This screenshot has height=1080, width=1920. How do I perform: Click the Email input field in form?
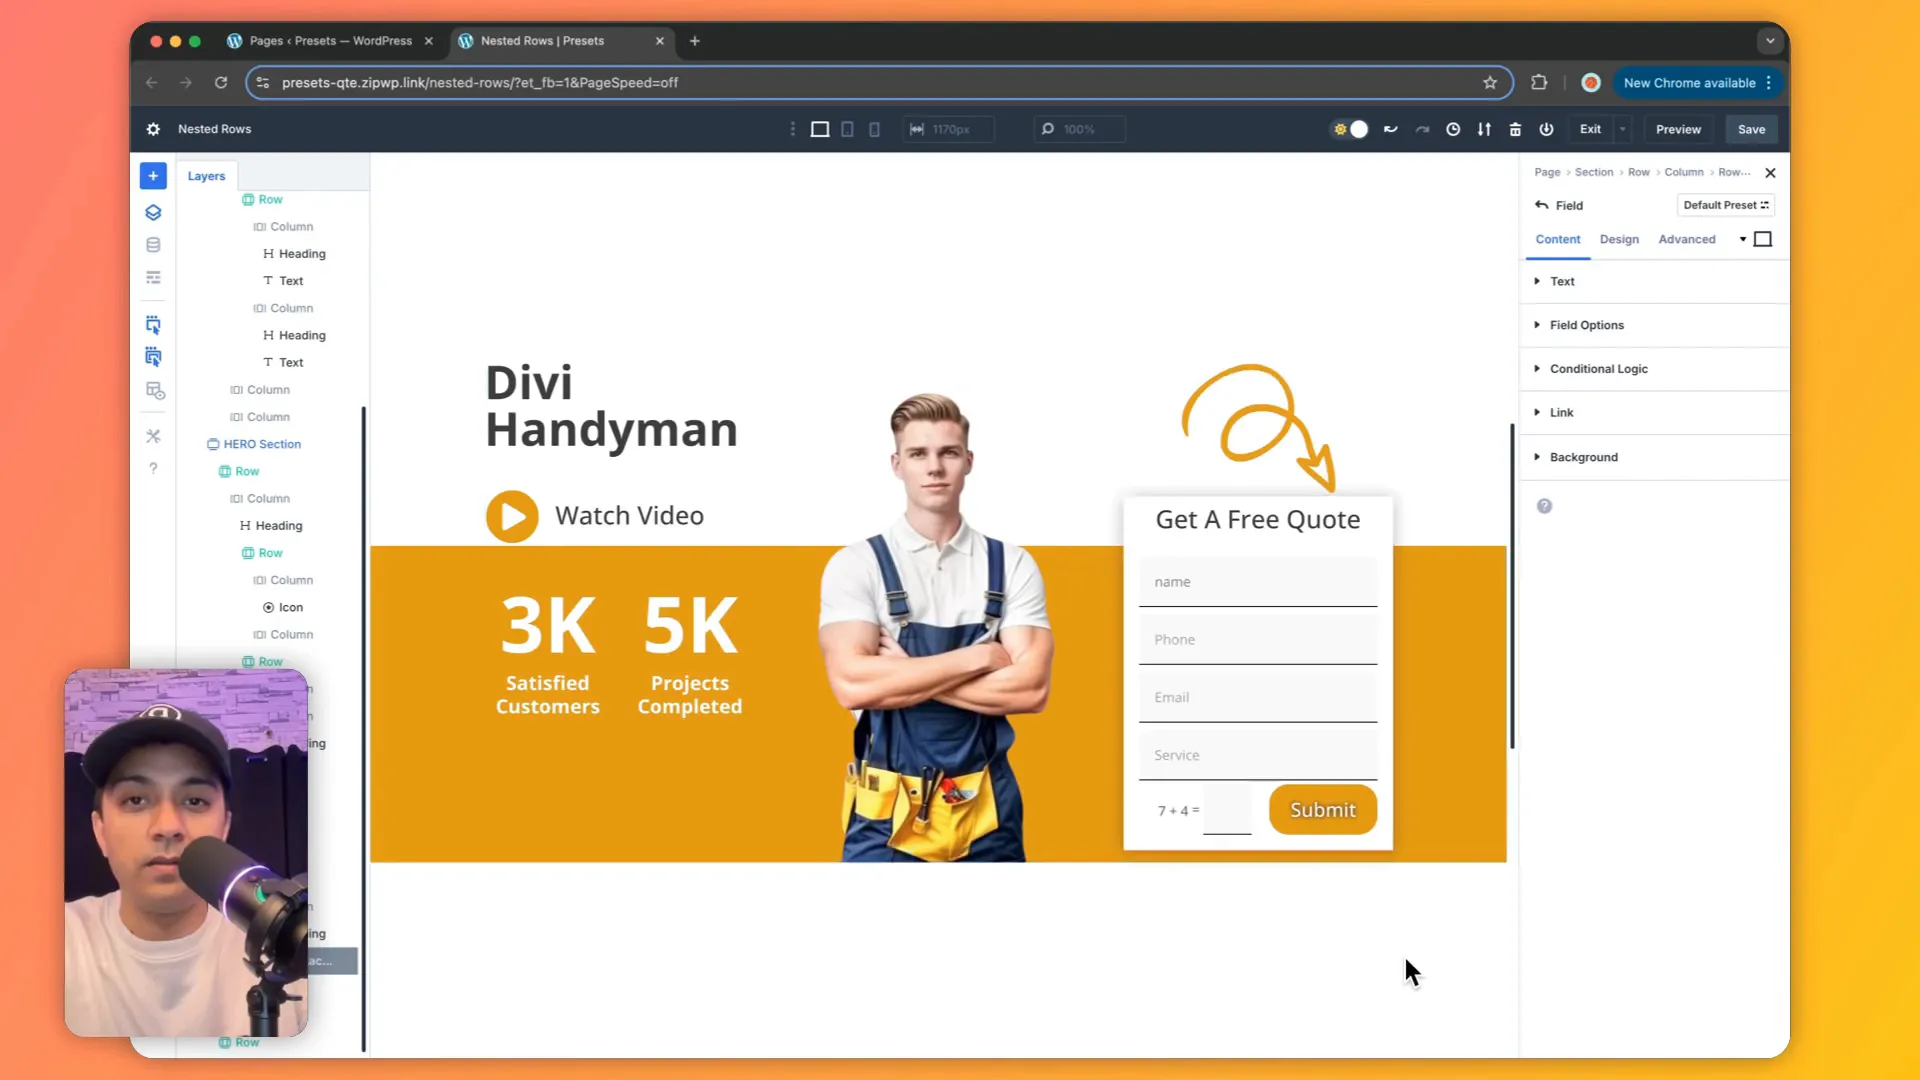(1257, 697)
